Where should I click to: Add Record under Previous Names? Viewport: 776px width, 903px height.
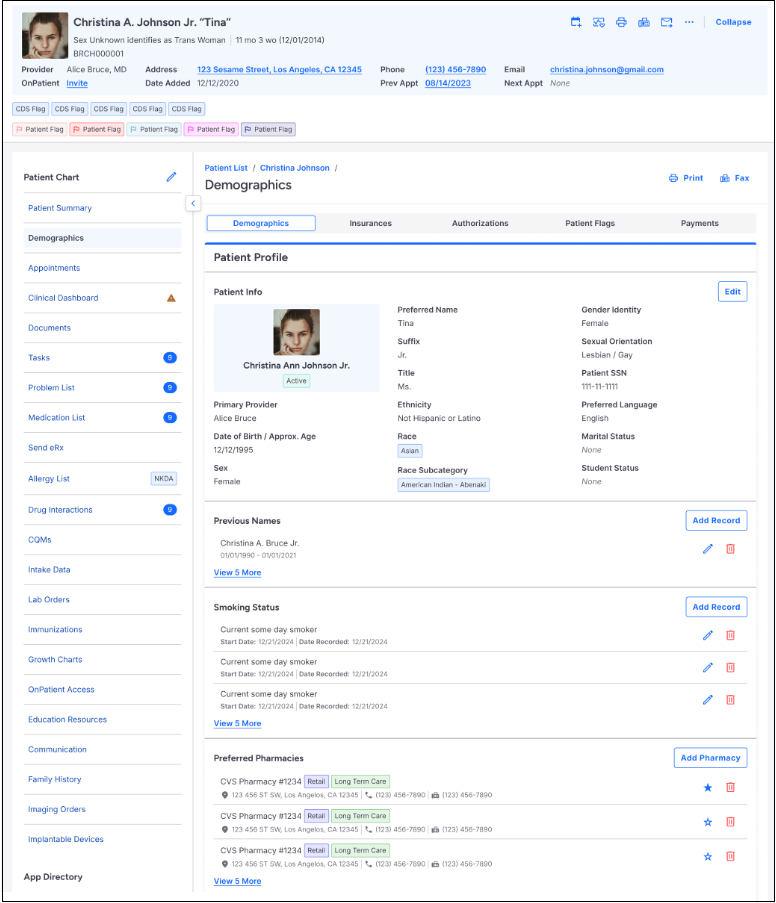click(716, 520)
